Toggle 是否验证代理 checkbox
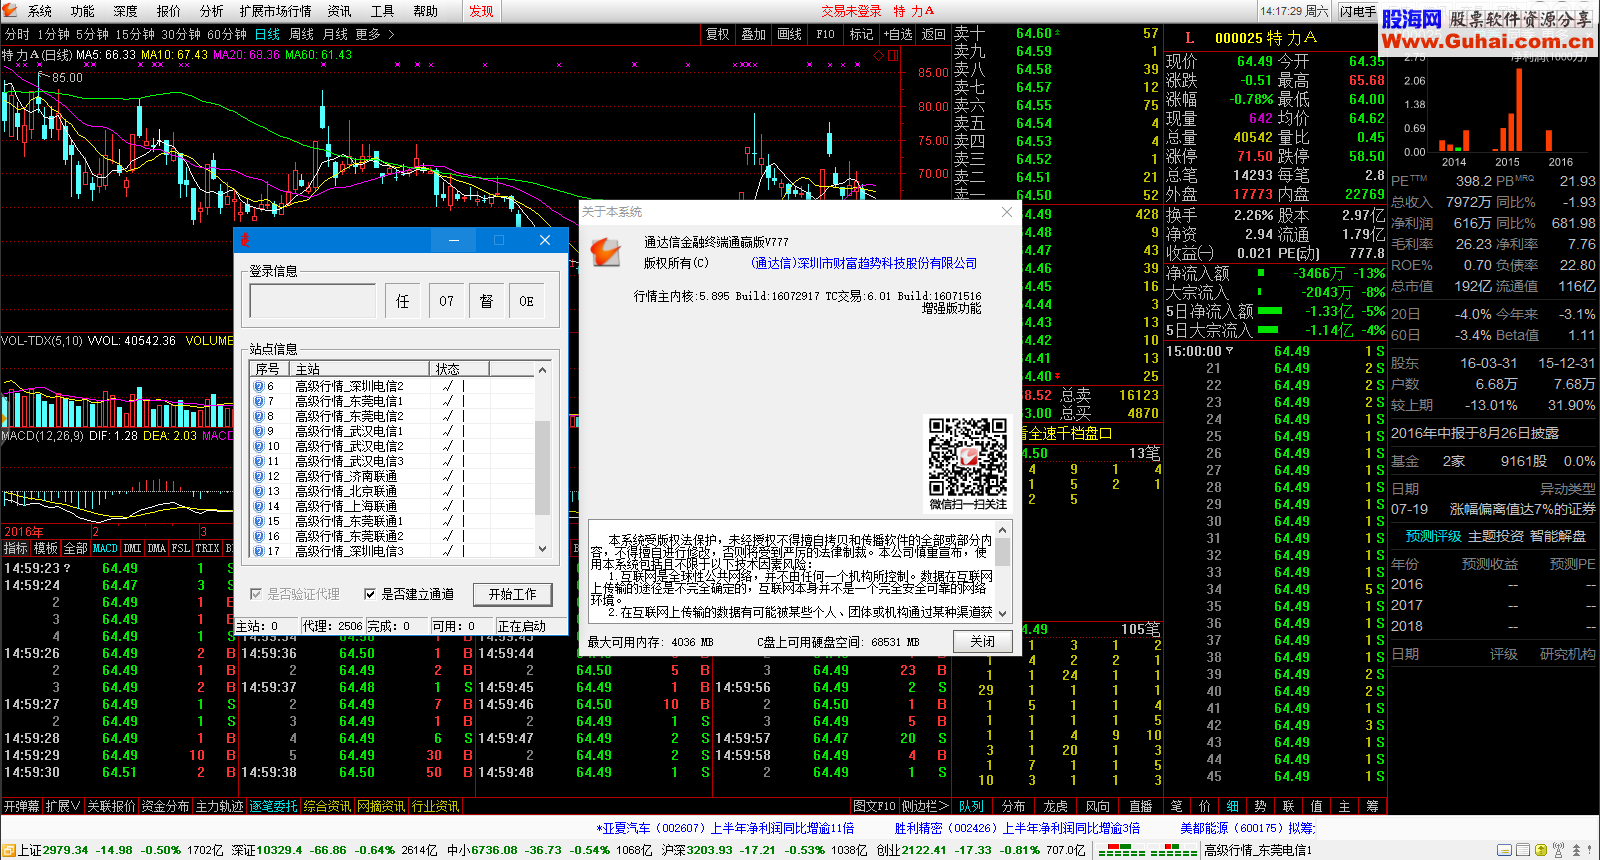This screenshot has width=1600, height=860. click(295, 594)
